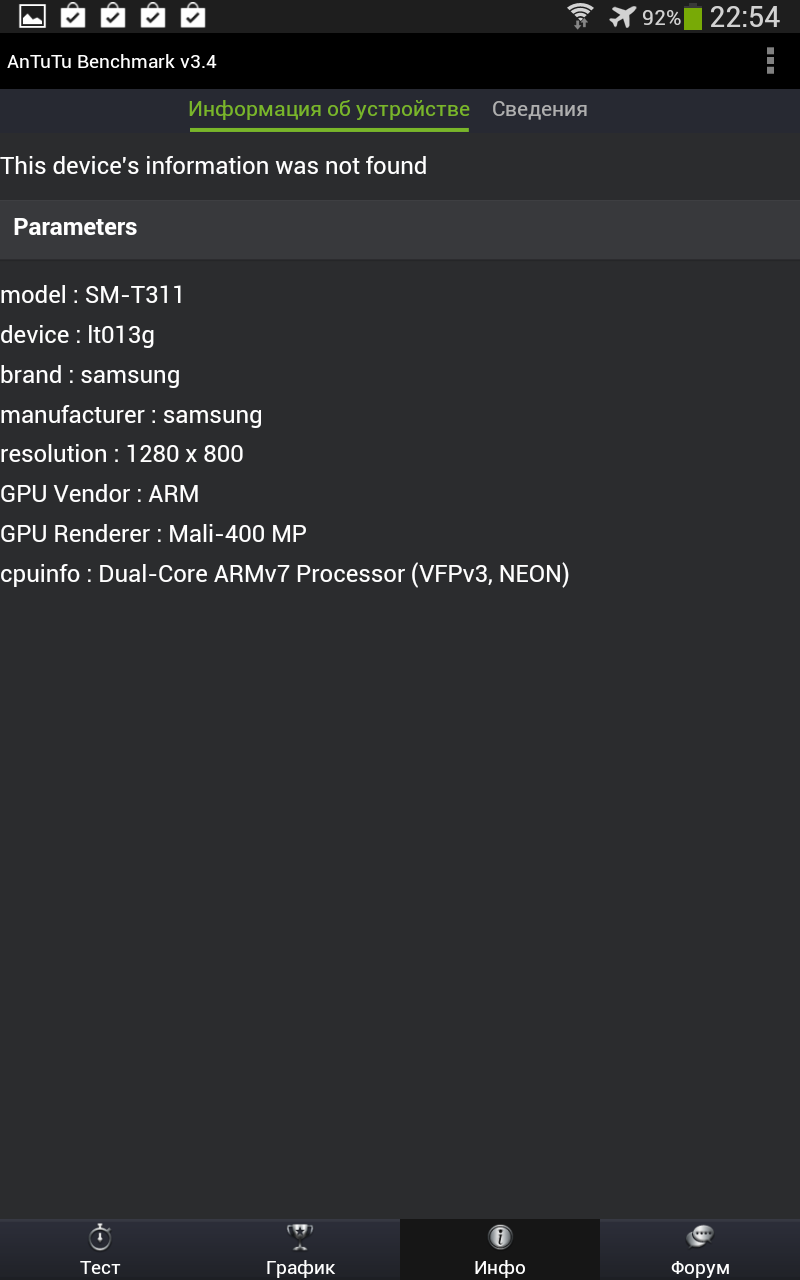Tap the trophy График icon
Image resolution: width=800 pixels, height=1280 pixels.
tap(300, 1236)
